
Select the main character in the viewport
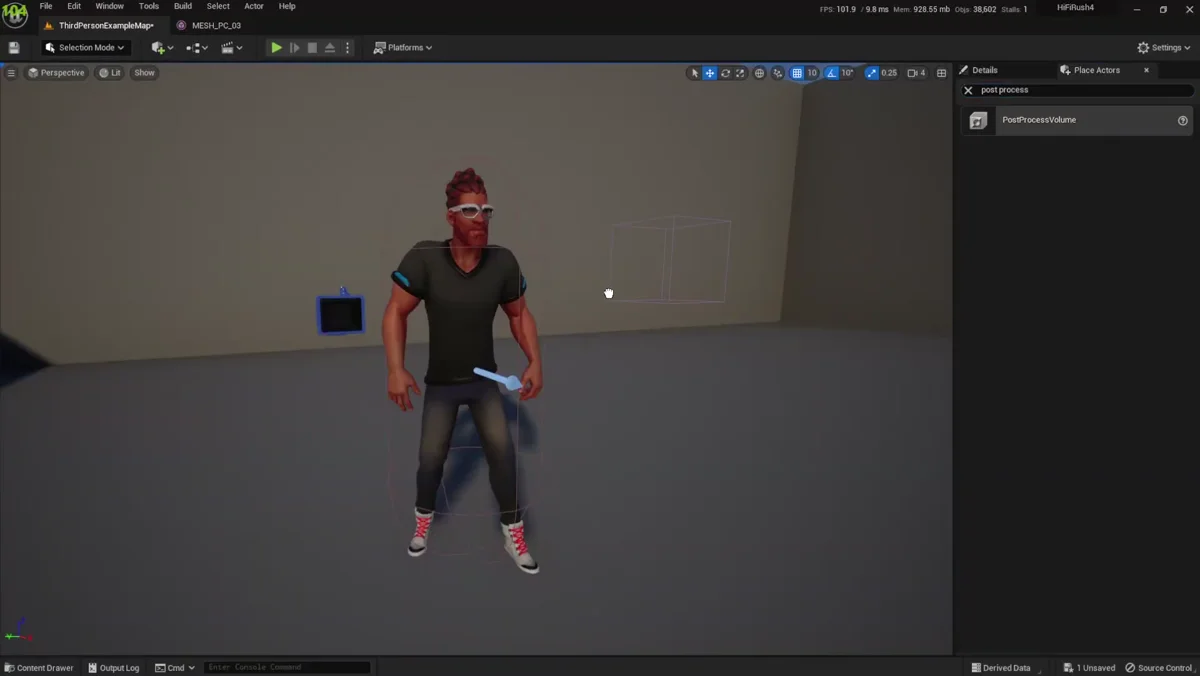[465, 370]
